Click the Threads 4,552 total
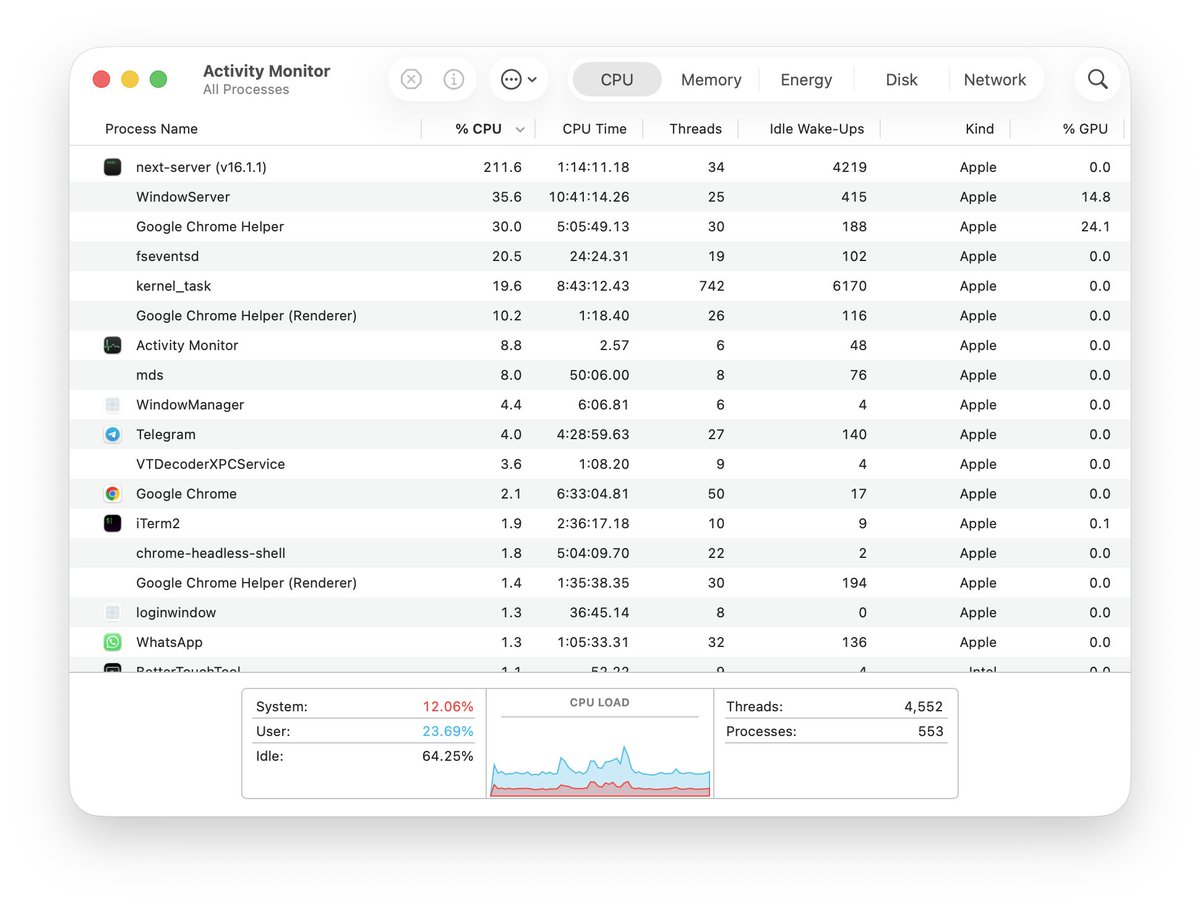The image size is (1200, 908). pyautogui.click(x=835, y=706)
